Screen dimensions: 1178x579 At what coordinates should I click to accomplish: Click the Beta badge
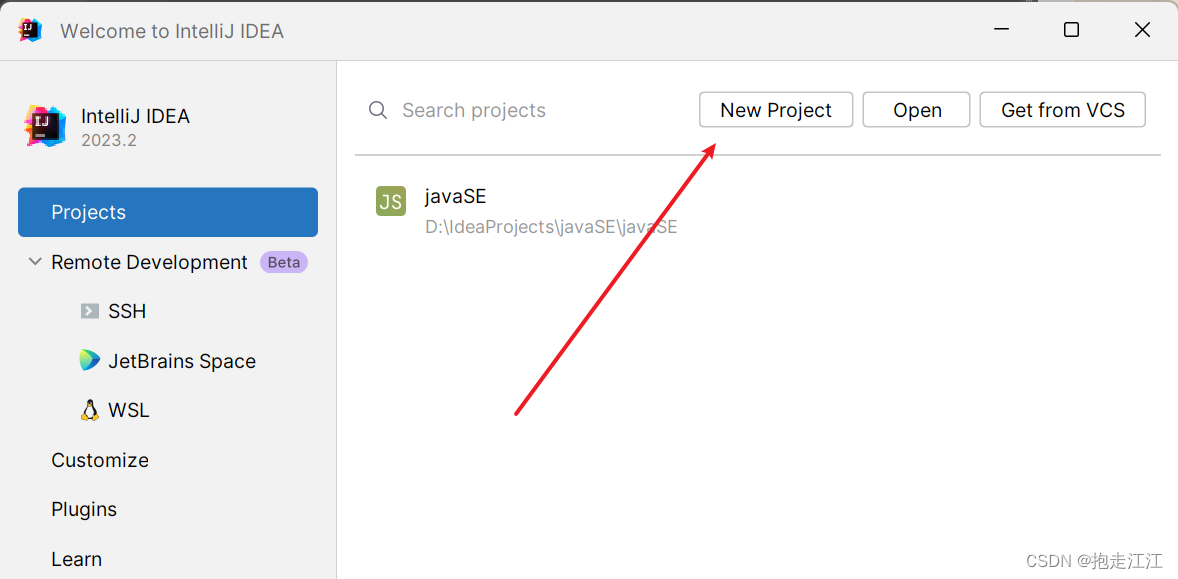click(x=284, y=263)
